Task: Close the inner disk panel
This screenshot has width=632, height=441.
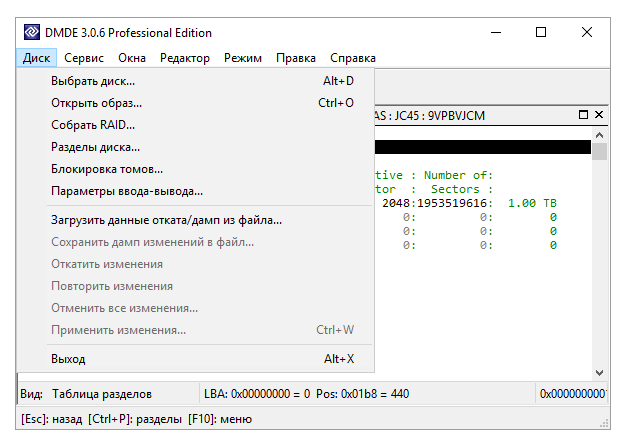Action: pyautogui.click(x=599, y=115)
